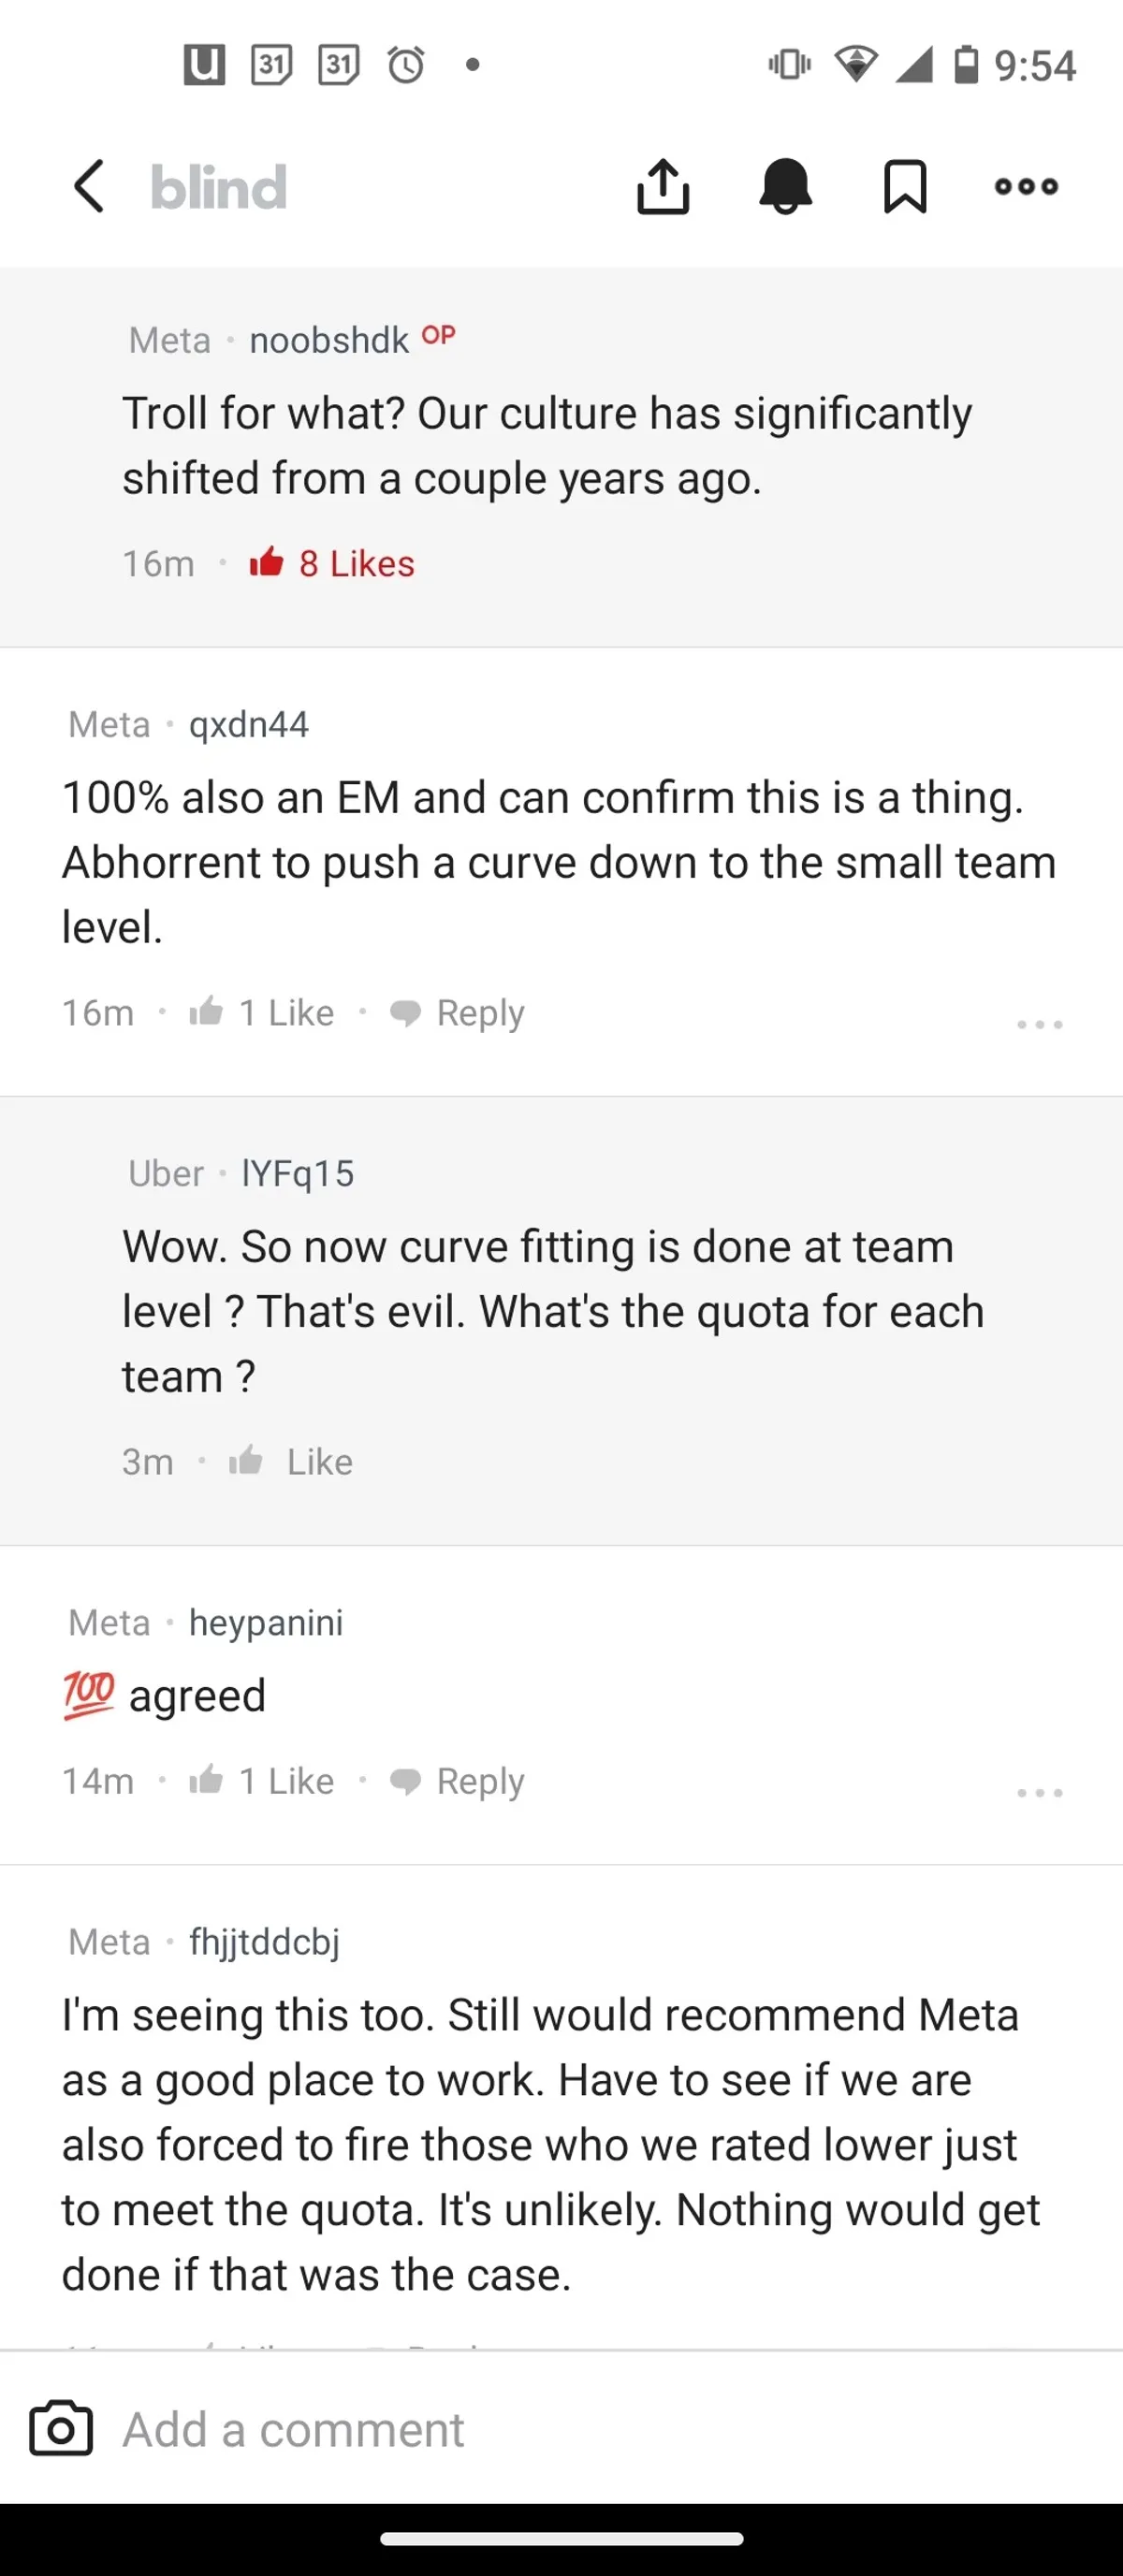This screenshot has width=1123, height=2576.
Task: Tap the blind logo in header
Action: [219, 187]
